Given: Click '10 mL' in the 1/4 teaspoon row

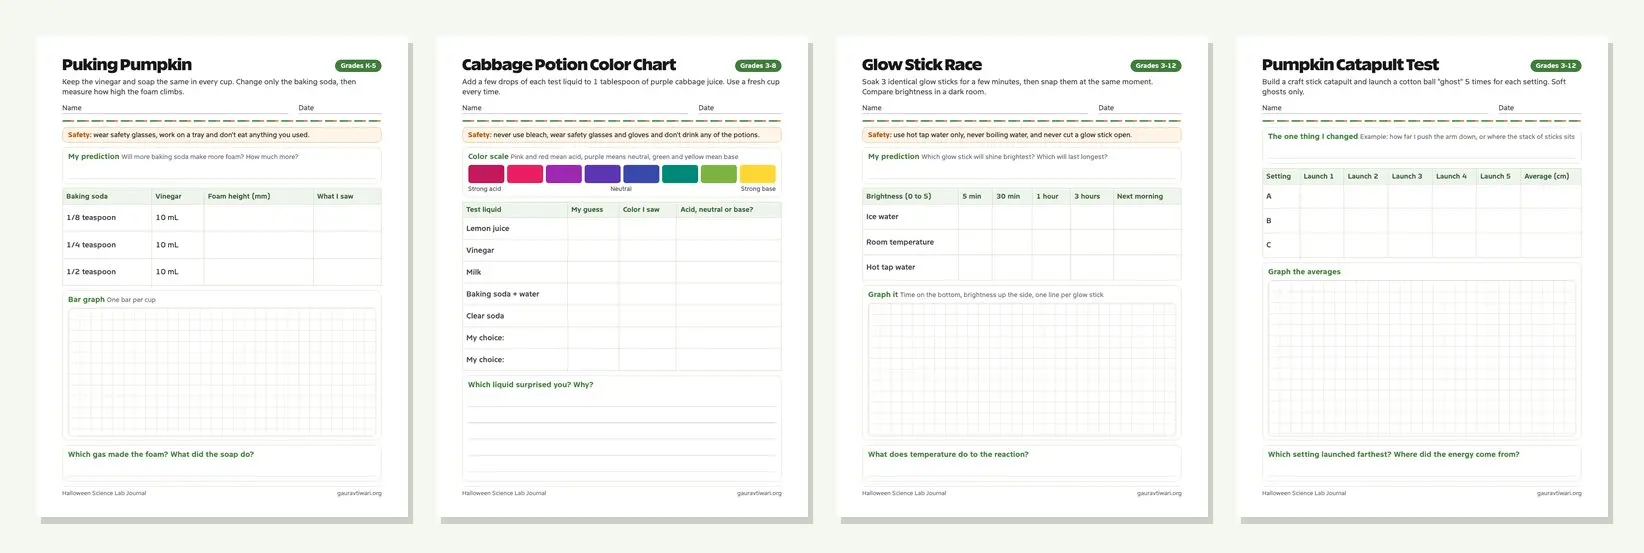Looking at the screenshot, I should (167, 245).
